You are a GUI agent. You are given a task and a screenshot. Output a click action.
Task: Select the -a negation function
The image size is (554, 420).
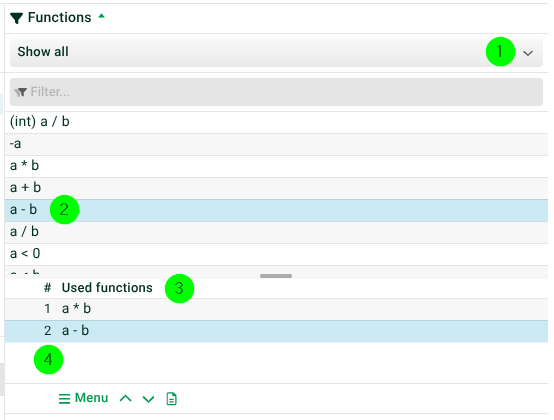(x=276, y=144)
